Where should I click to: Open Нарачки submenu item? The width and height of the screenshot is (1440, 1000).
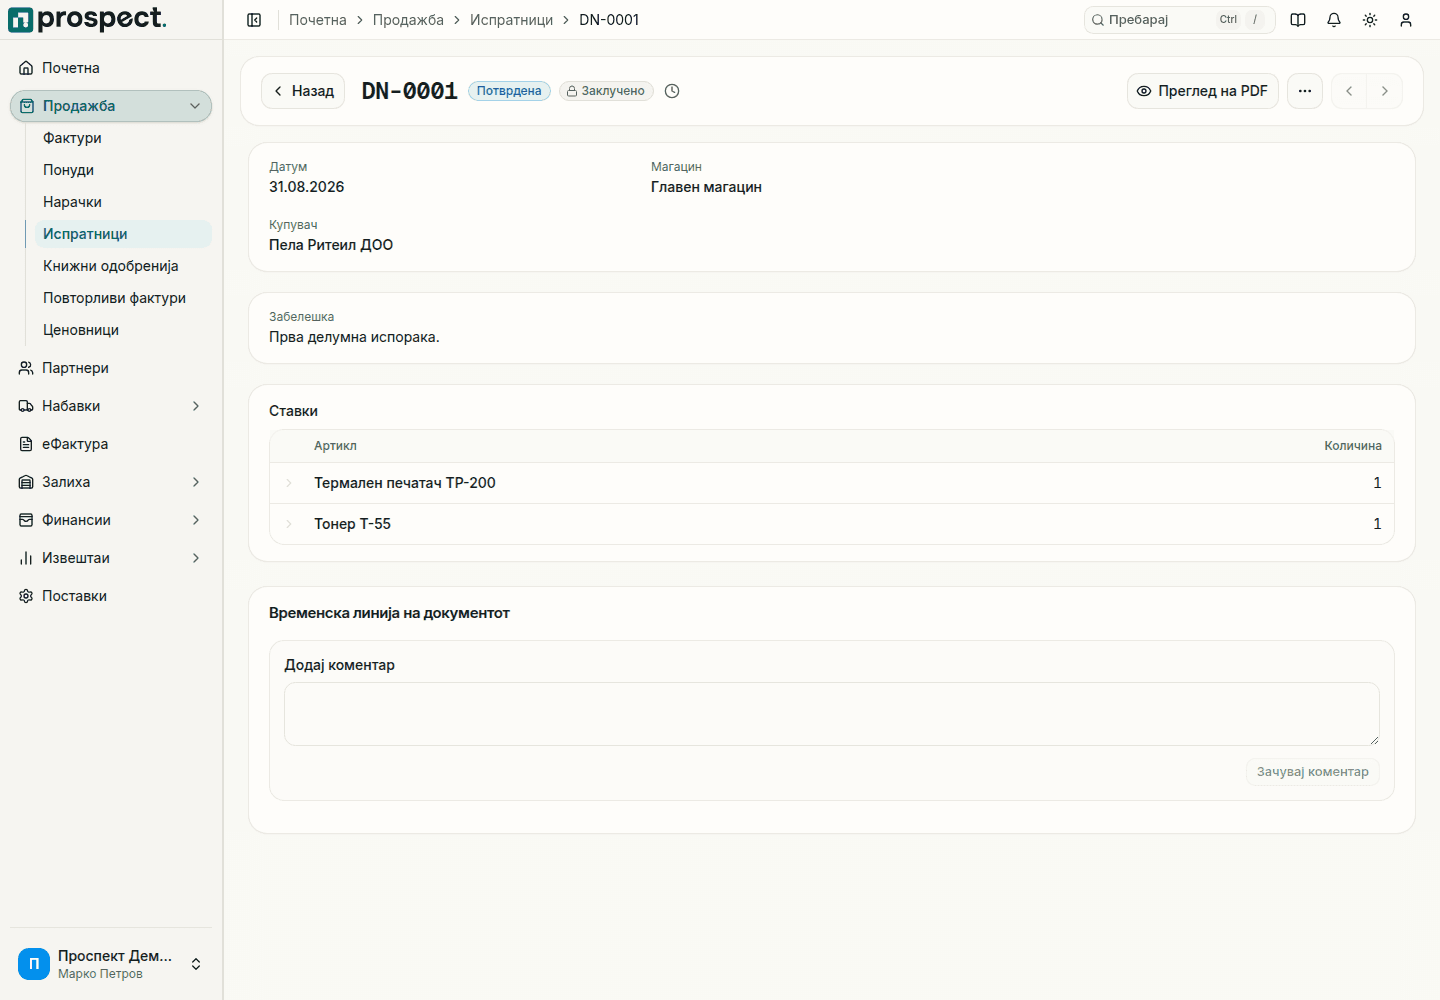click(x=123, y=202)
